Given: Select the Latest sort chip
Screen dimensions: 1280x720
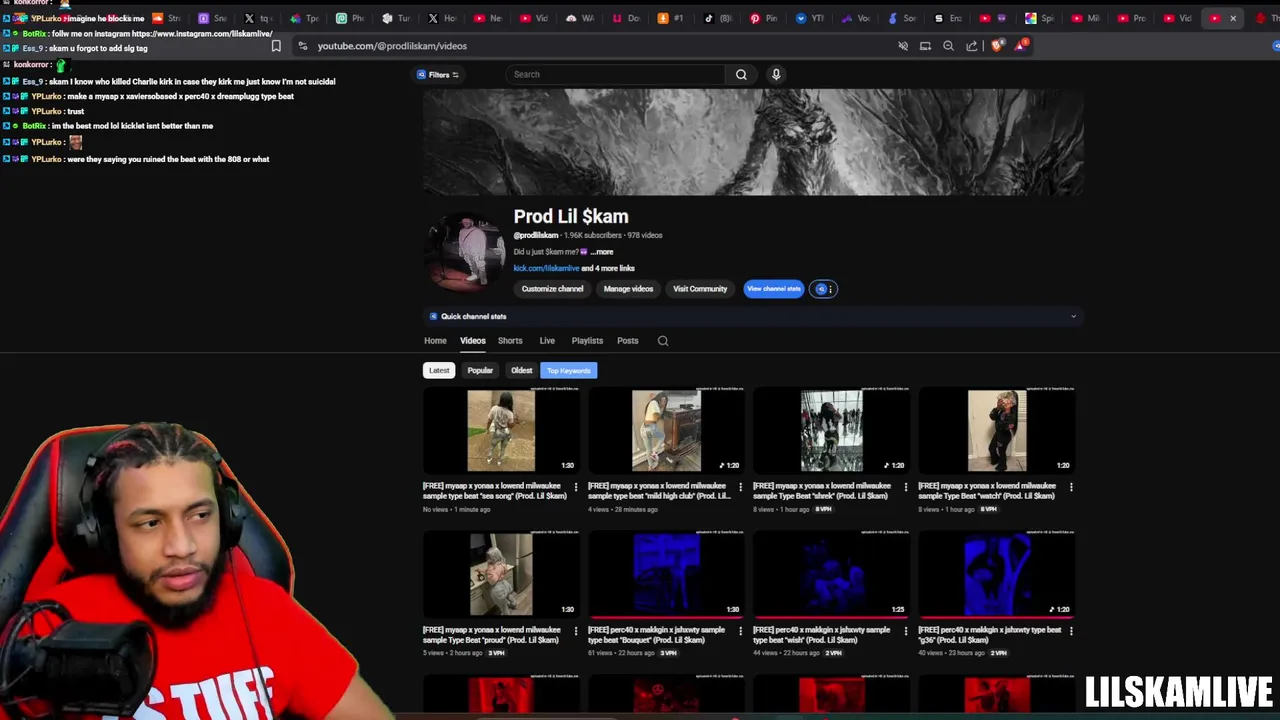Looking at the screenshot, I should [439, 370].
